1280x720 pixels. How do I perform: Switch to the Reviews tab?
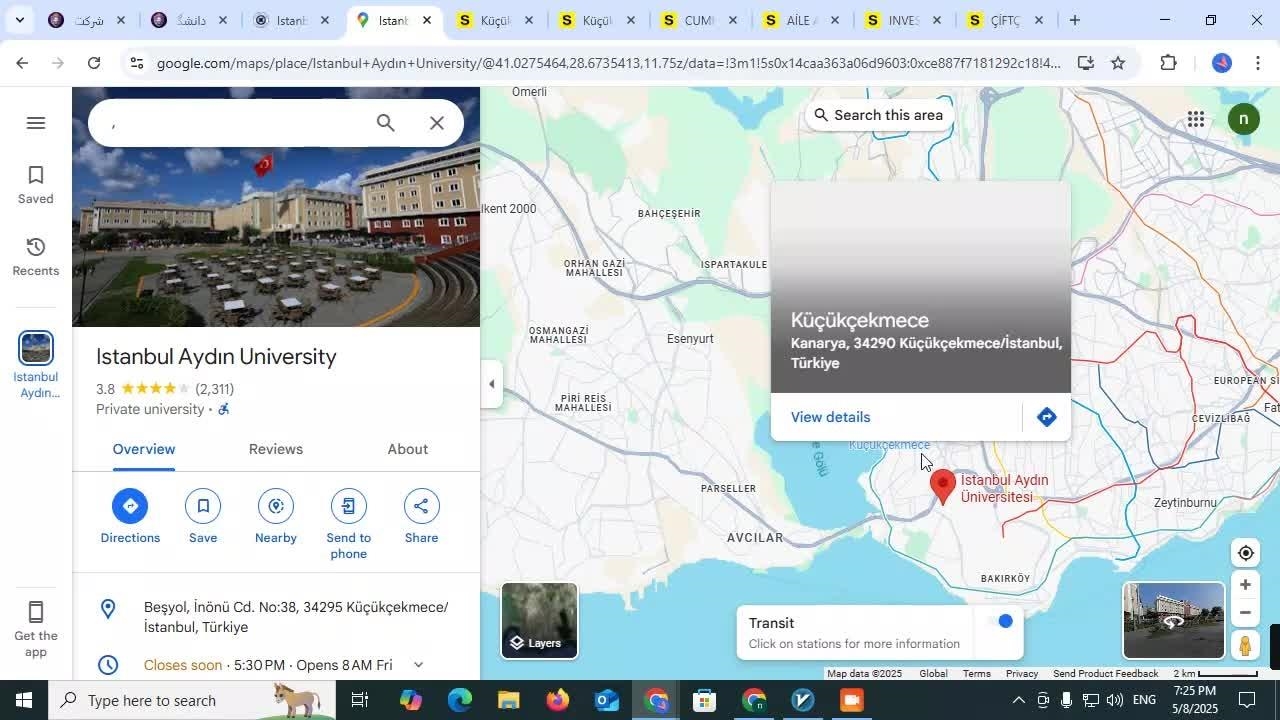point(275,449)
